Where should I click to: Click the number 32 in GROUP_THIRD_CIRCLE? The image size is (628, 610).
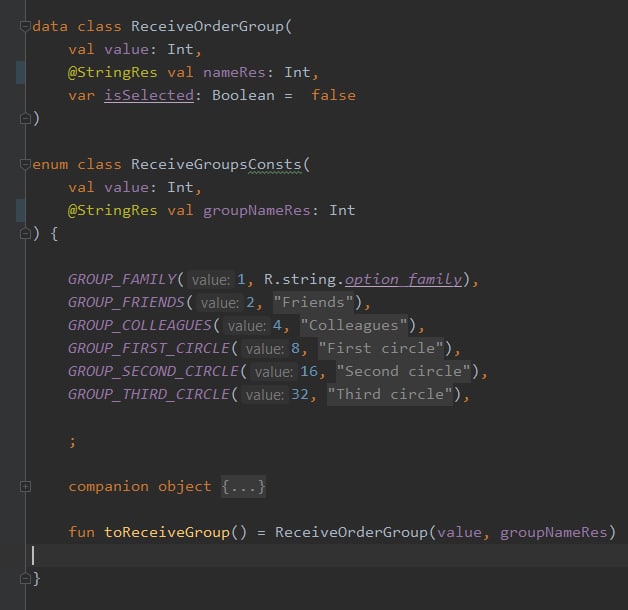[x=300, y=394]
